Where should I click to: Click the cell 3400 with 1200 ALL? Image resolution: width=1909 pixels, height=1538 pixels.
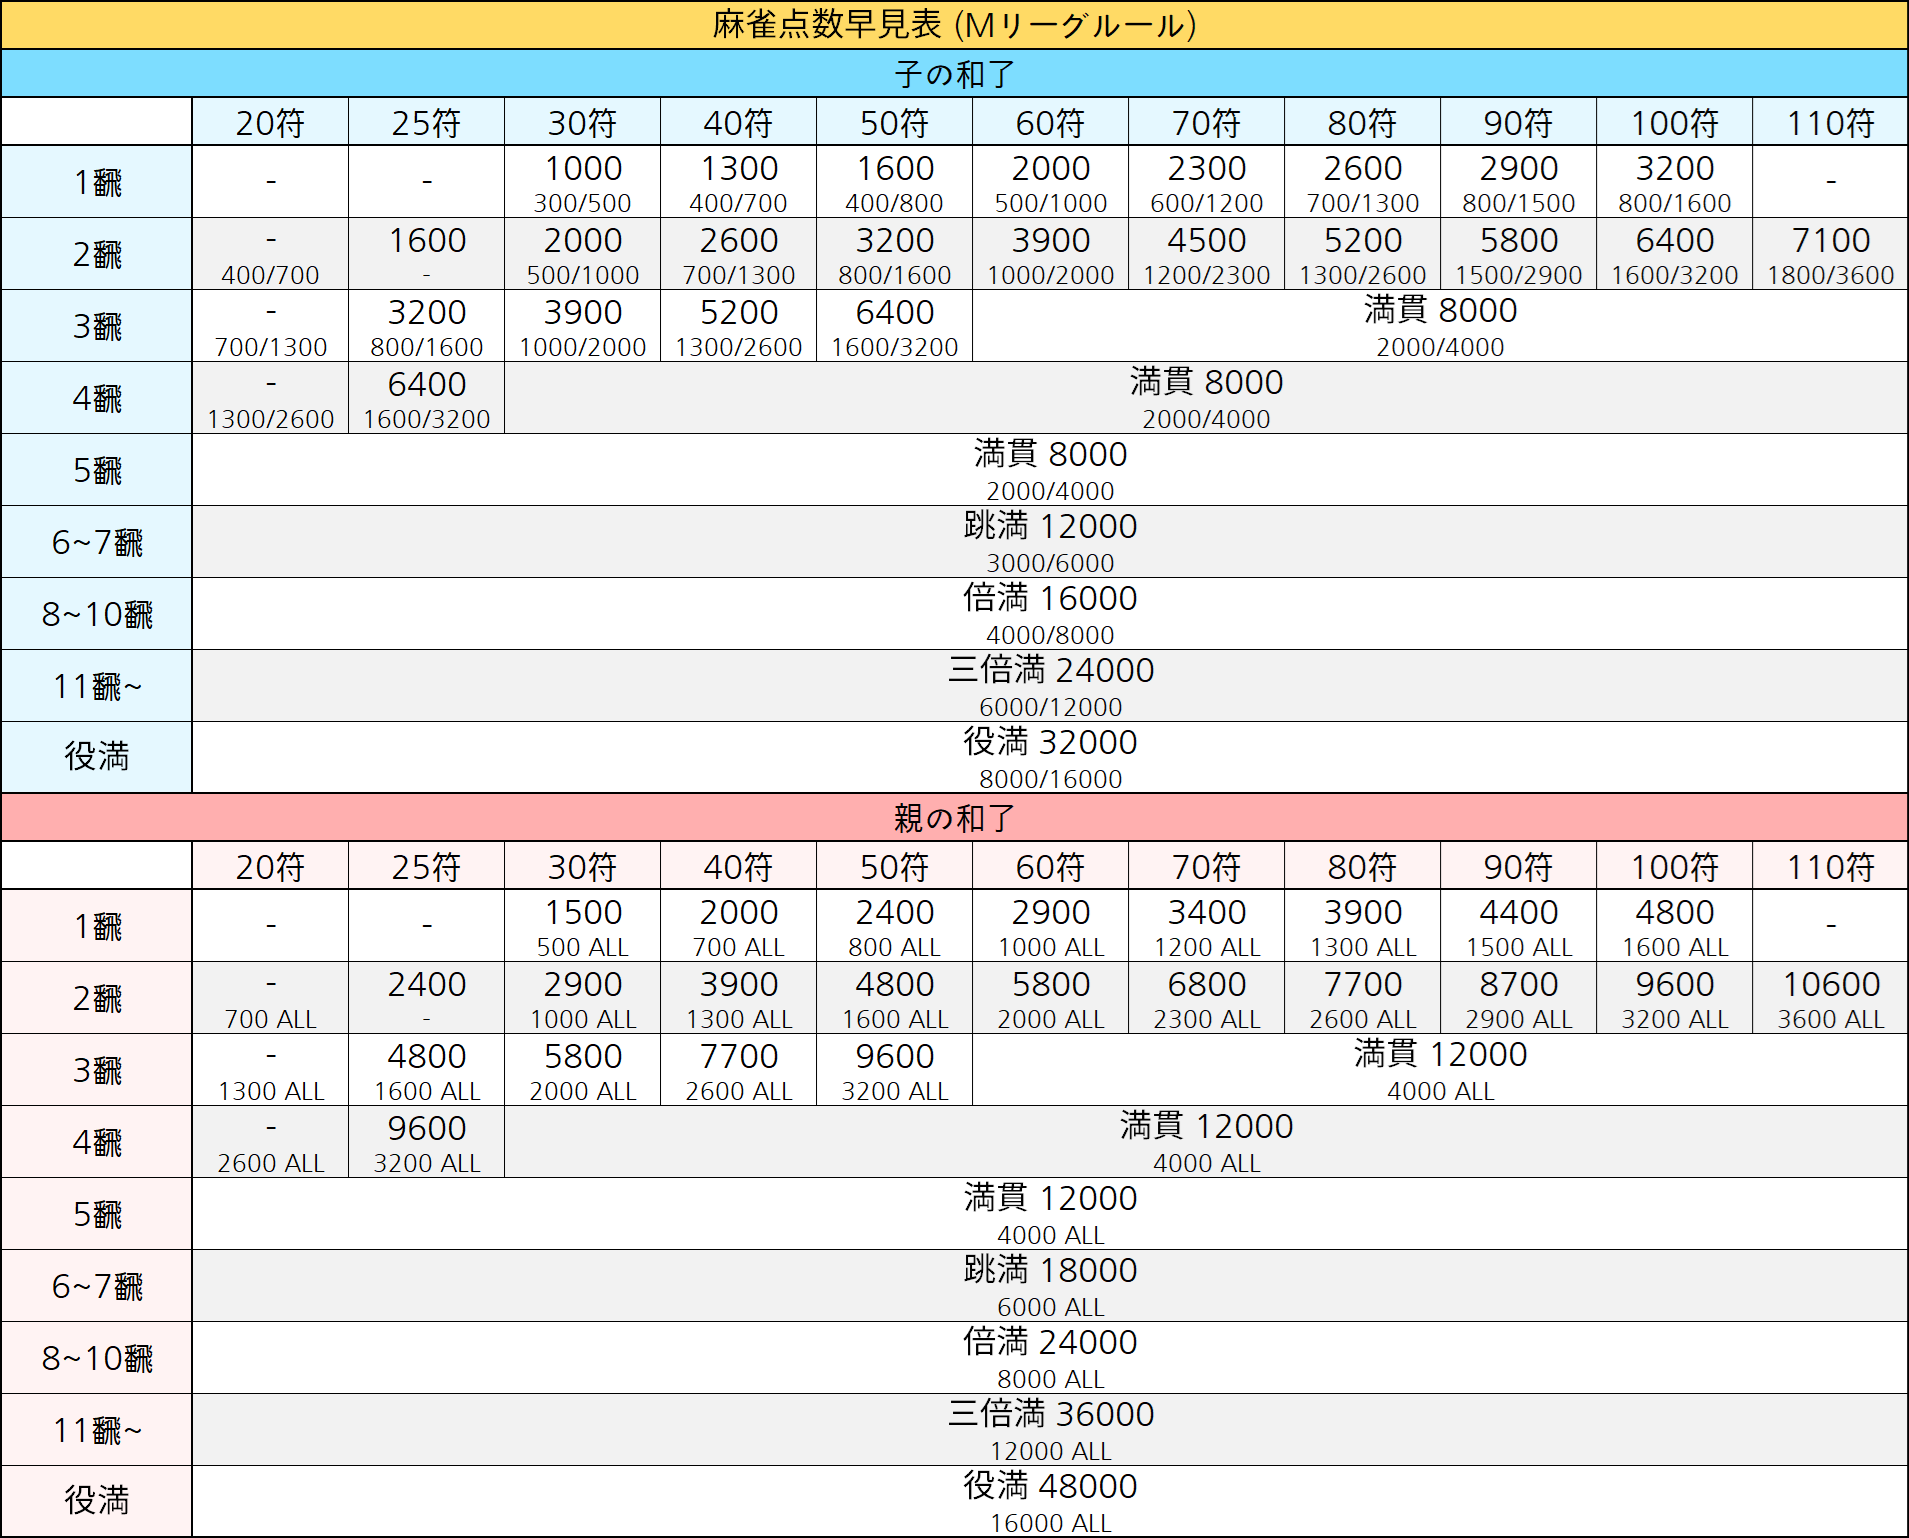tap(1206, 926)
